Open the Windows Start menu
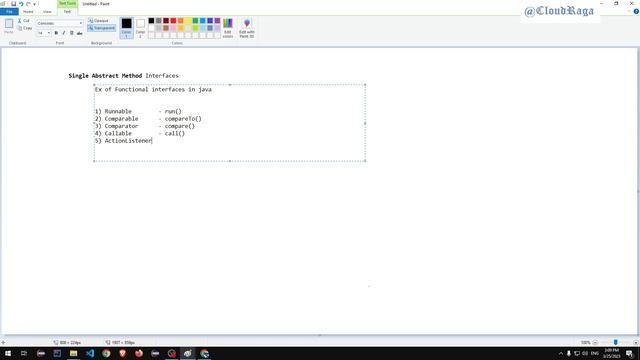This screenshot has width=640, height=360. tap(8, 353)
